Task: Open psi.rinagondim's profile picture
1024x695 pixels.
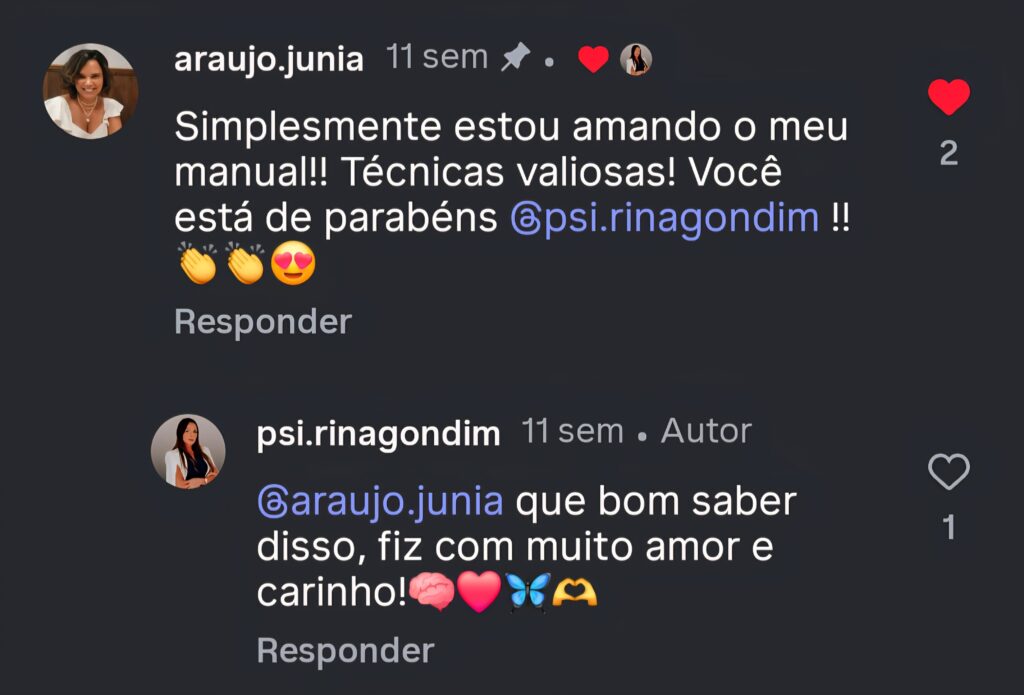Action: pos(188,452)
